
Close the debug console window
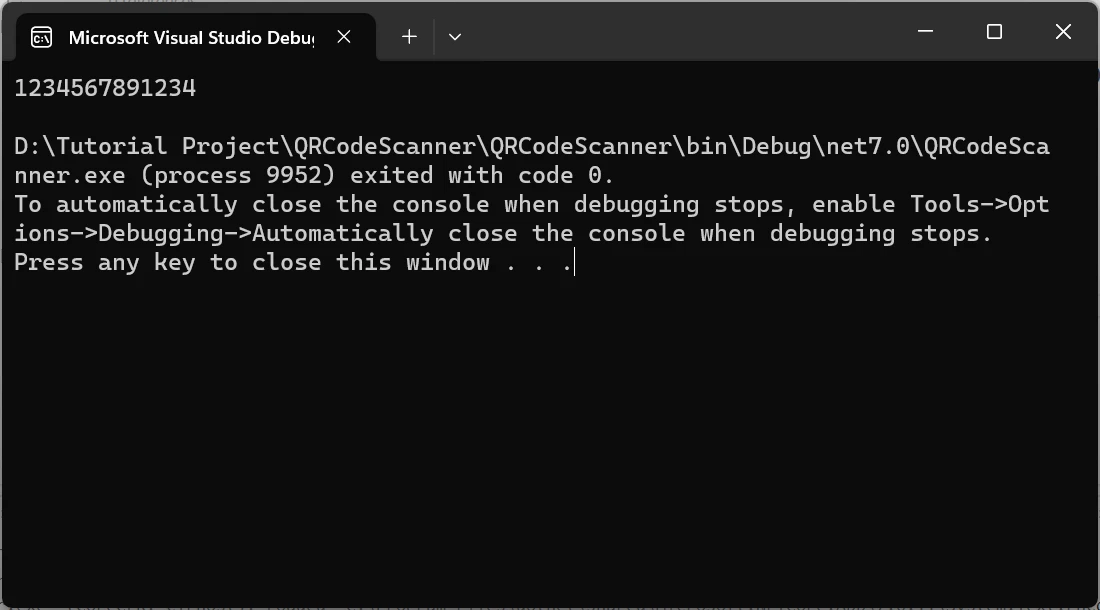pyautogui.click(x=1063, y=32)
